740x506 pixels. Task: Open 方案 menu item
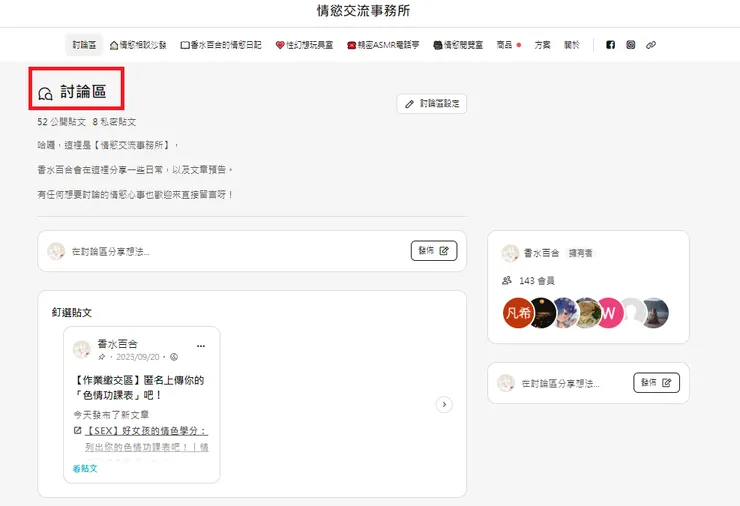point(542,45)
